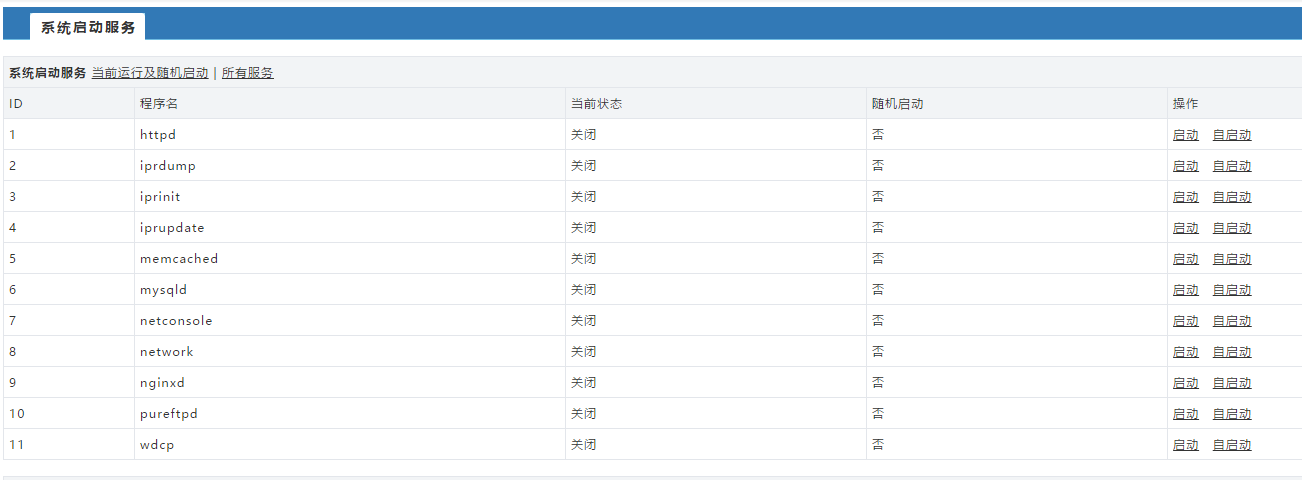The height and width of the screenshot is (480, 1302).
Task: Click the 否 value in the httpd row
Action: (878, 134)
